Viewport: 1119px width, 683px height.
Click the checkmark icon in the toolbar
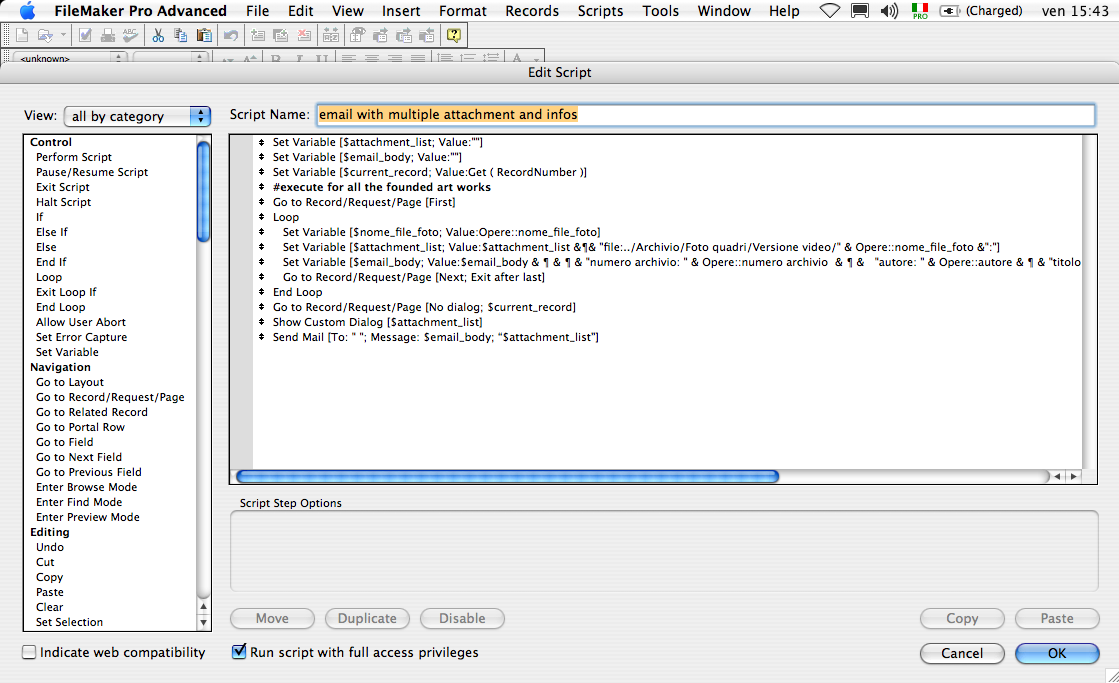tap(86, 35)
